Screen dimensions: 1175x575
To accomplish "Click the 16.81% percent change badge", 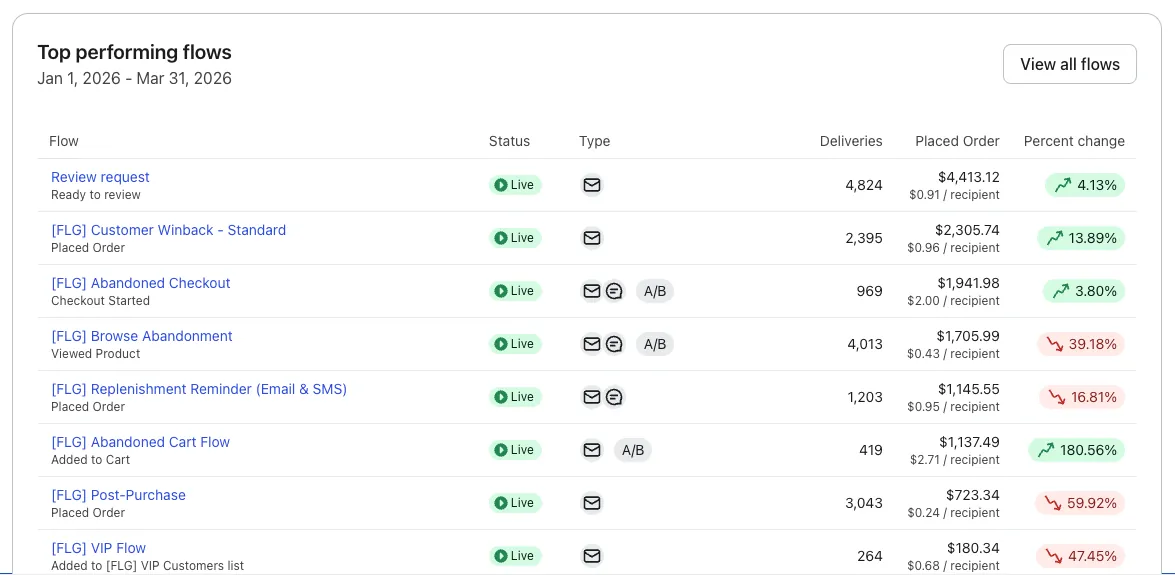I will pyautogui.click(x=1082, y=397).
